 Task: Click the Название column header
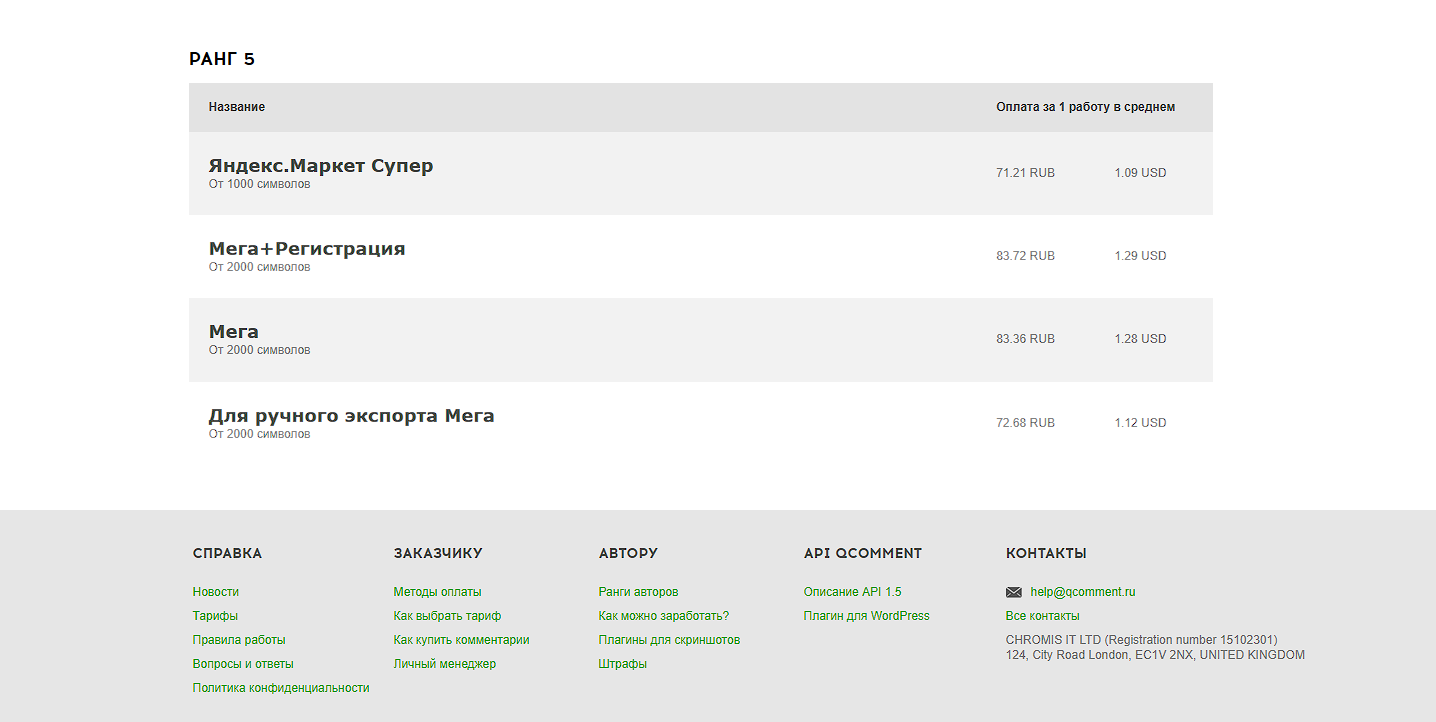(237, 107)
